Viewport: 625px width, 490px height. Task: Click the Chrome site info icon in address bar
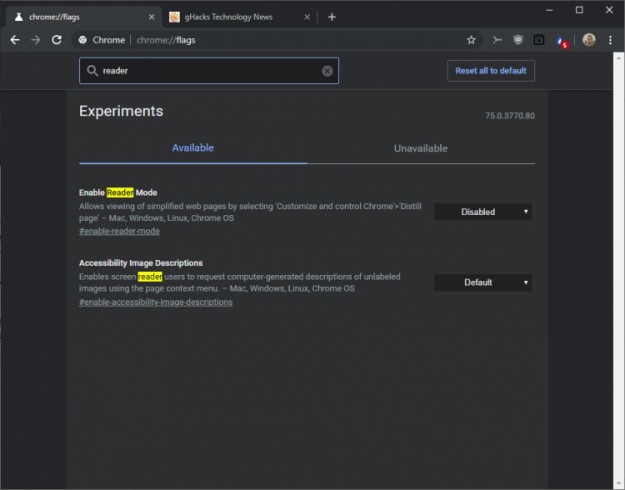[83, 40]
